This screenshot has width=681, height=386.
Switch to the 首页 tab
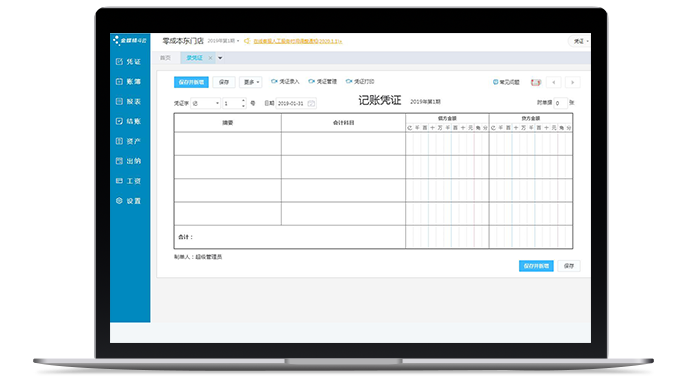point(165,58)
